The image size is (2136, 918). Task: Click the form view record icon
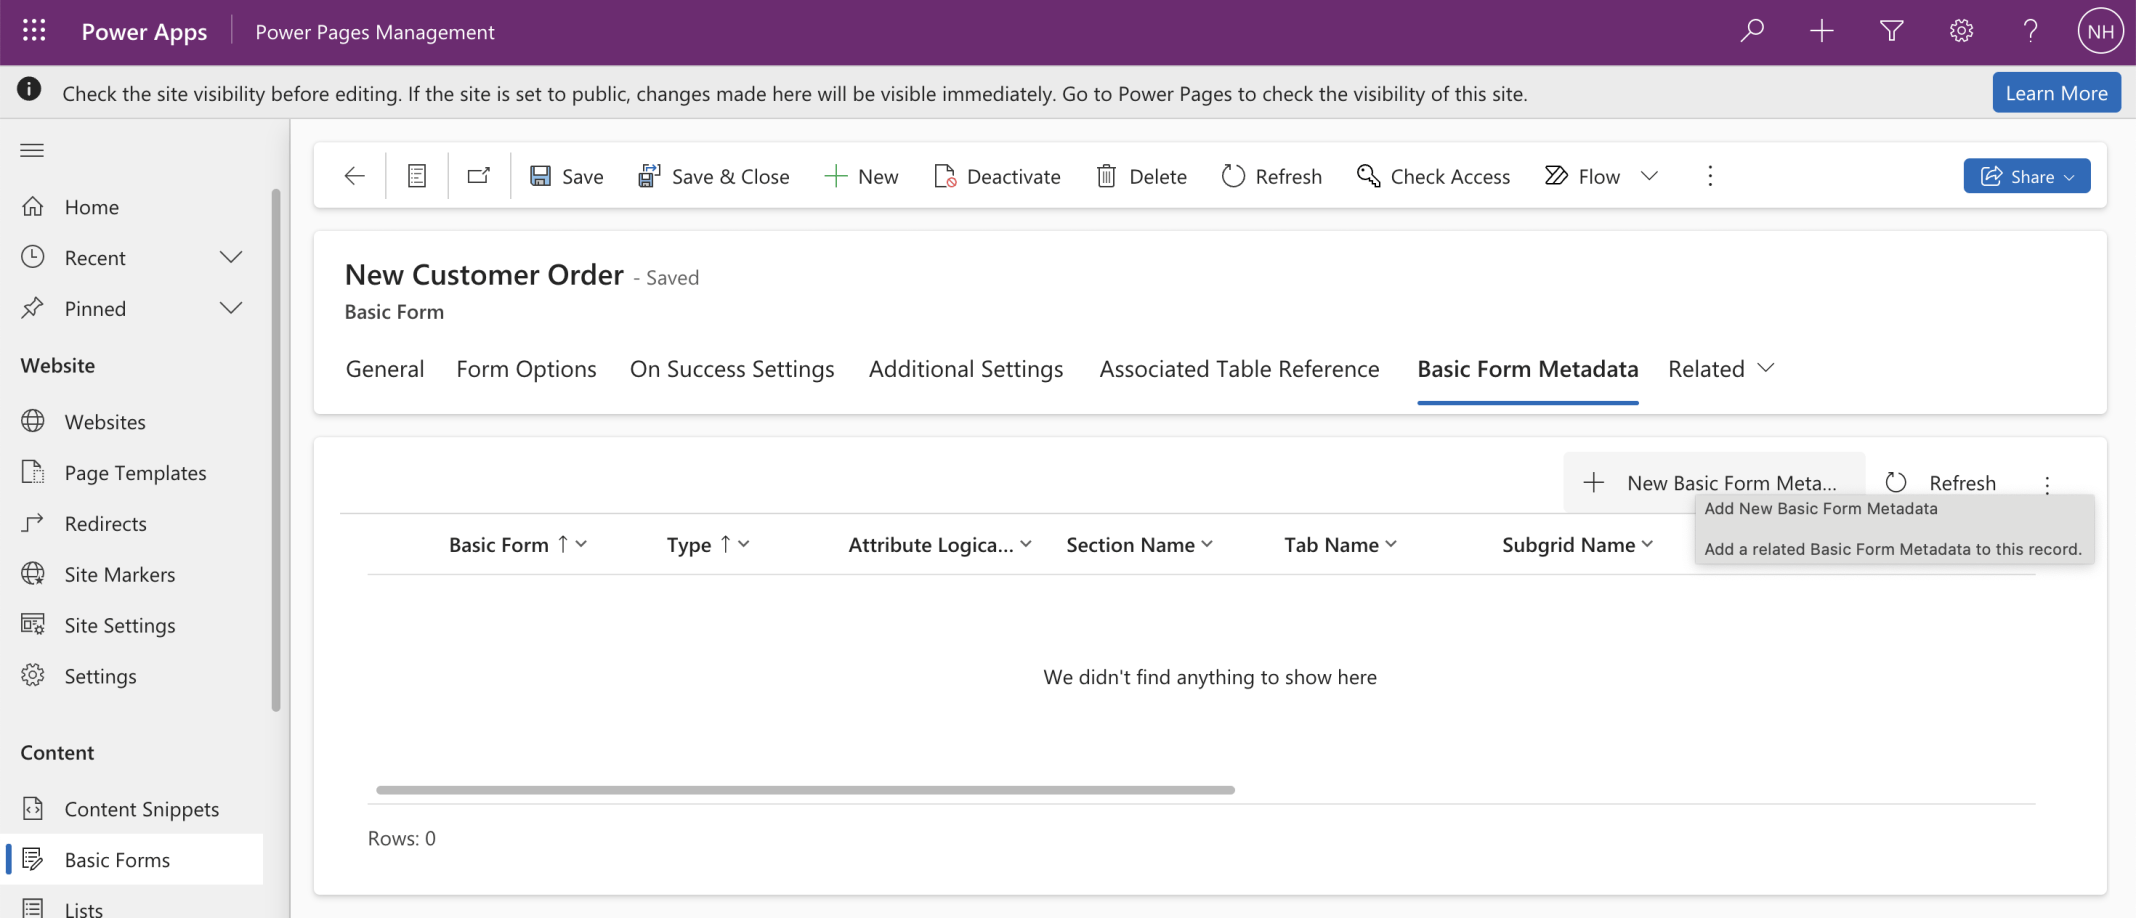(x=417, y=176)
